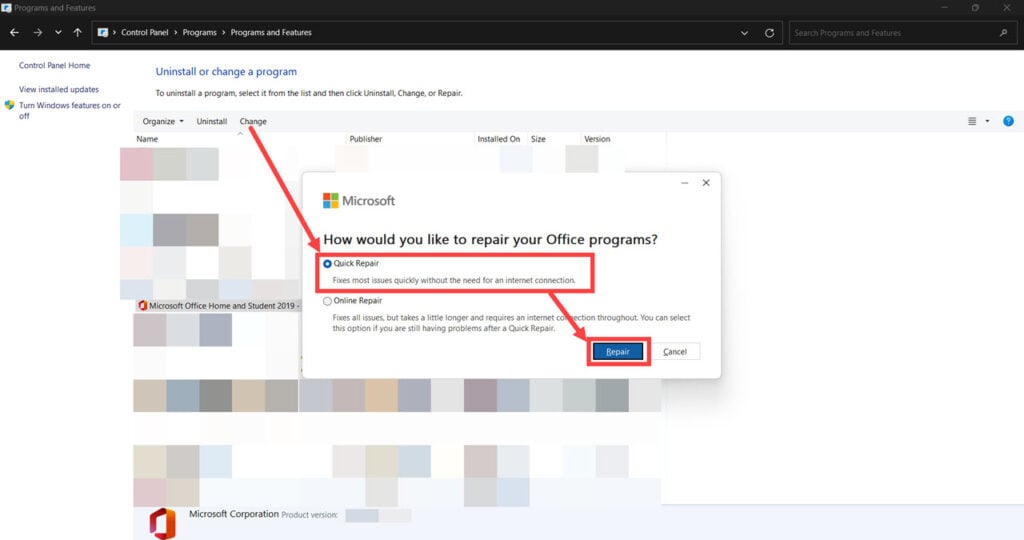Click Office icon beside Home and Student 2019
1024x540 pixels.
[x=142, y=306]
